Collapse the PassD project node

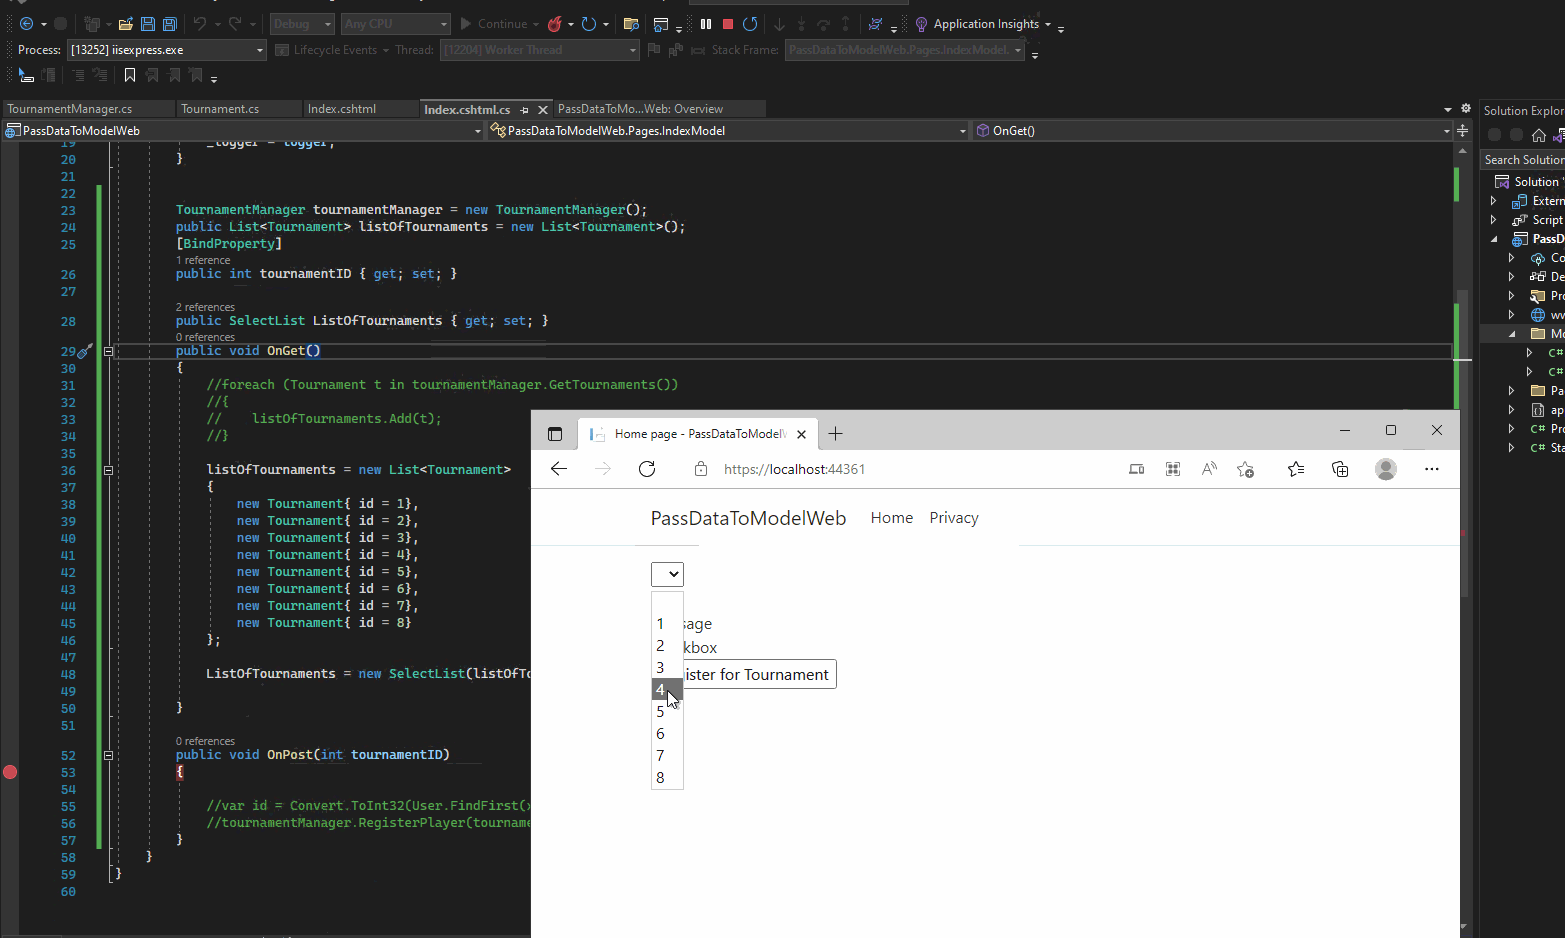(1495, 239)
